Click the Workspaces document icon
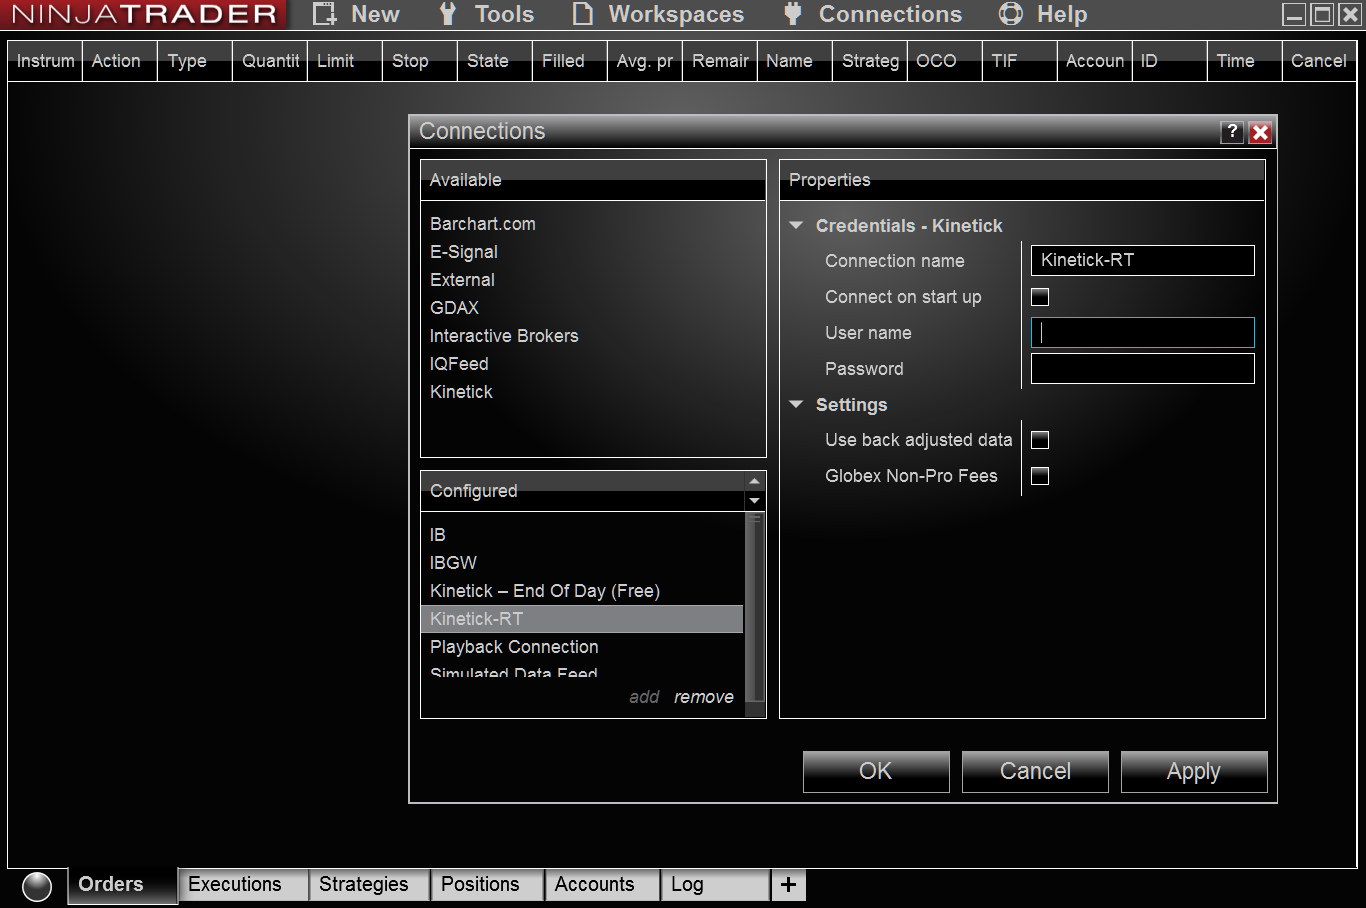1366x908 pixels. click(x=582, y=14)
